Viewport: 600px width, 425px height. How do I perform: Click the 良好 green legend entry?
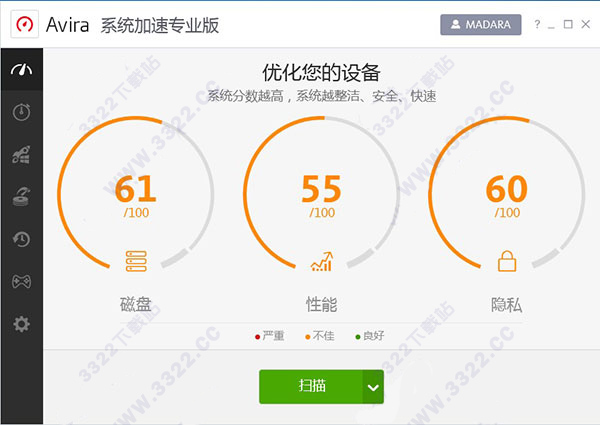tap(370, 336)
